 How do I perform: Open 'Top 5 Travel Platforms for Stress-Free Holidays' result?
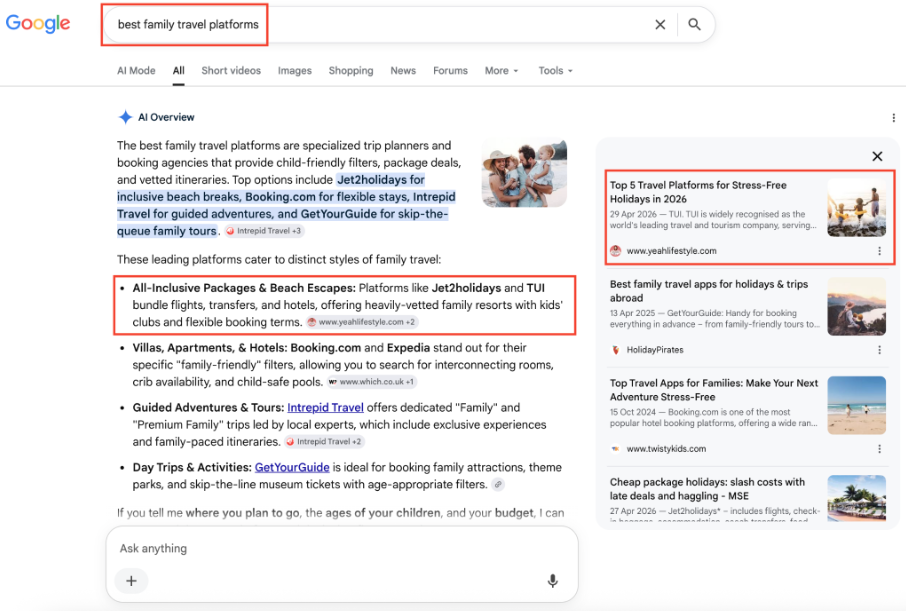[x=698, y=192]
